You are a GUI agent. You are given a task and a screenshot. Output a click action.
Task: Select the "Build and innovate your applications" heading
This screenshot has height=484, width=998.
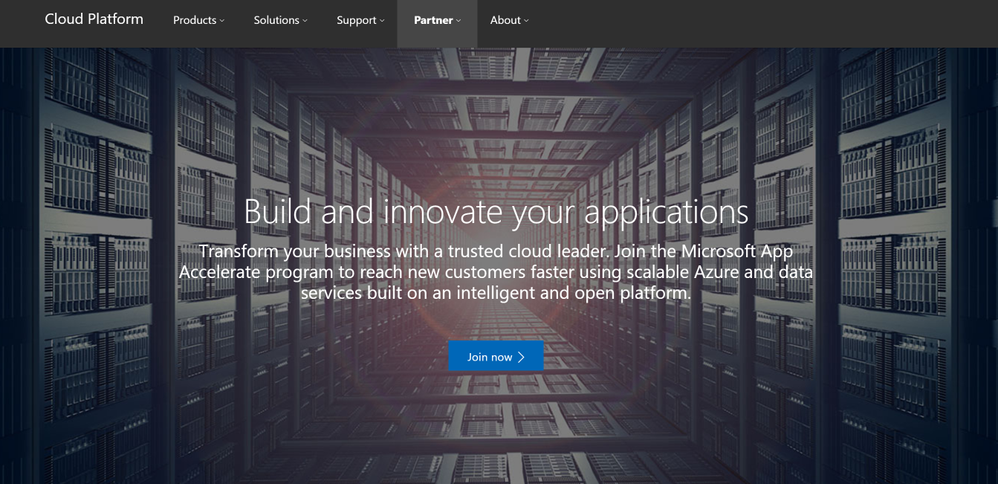pos(496,212)
